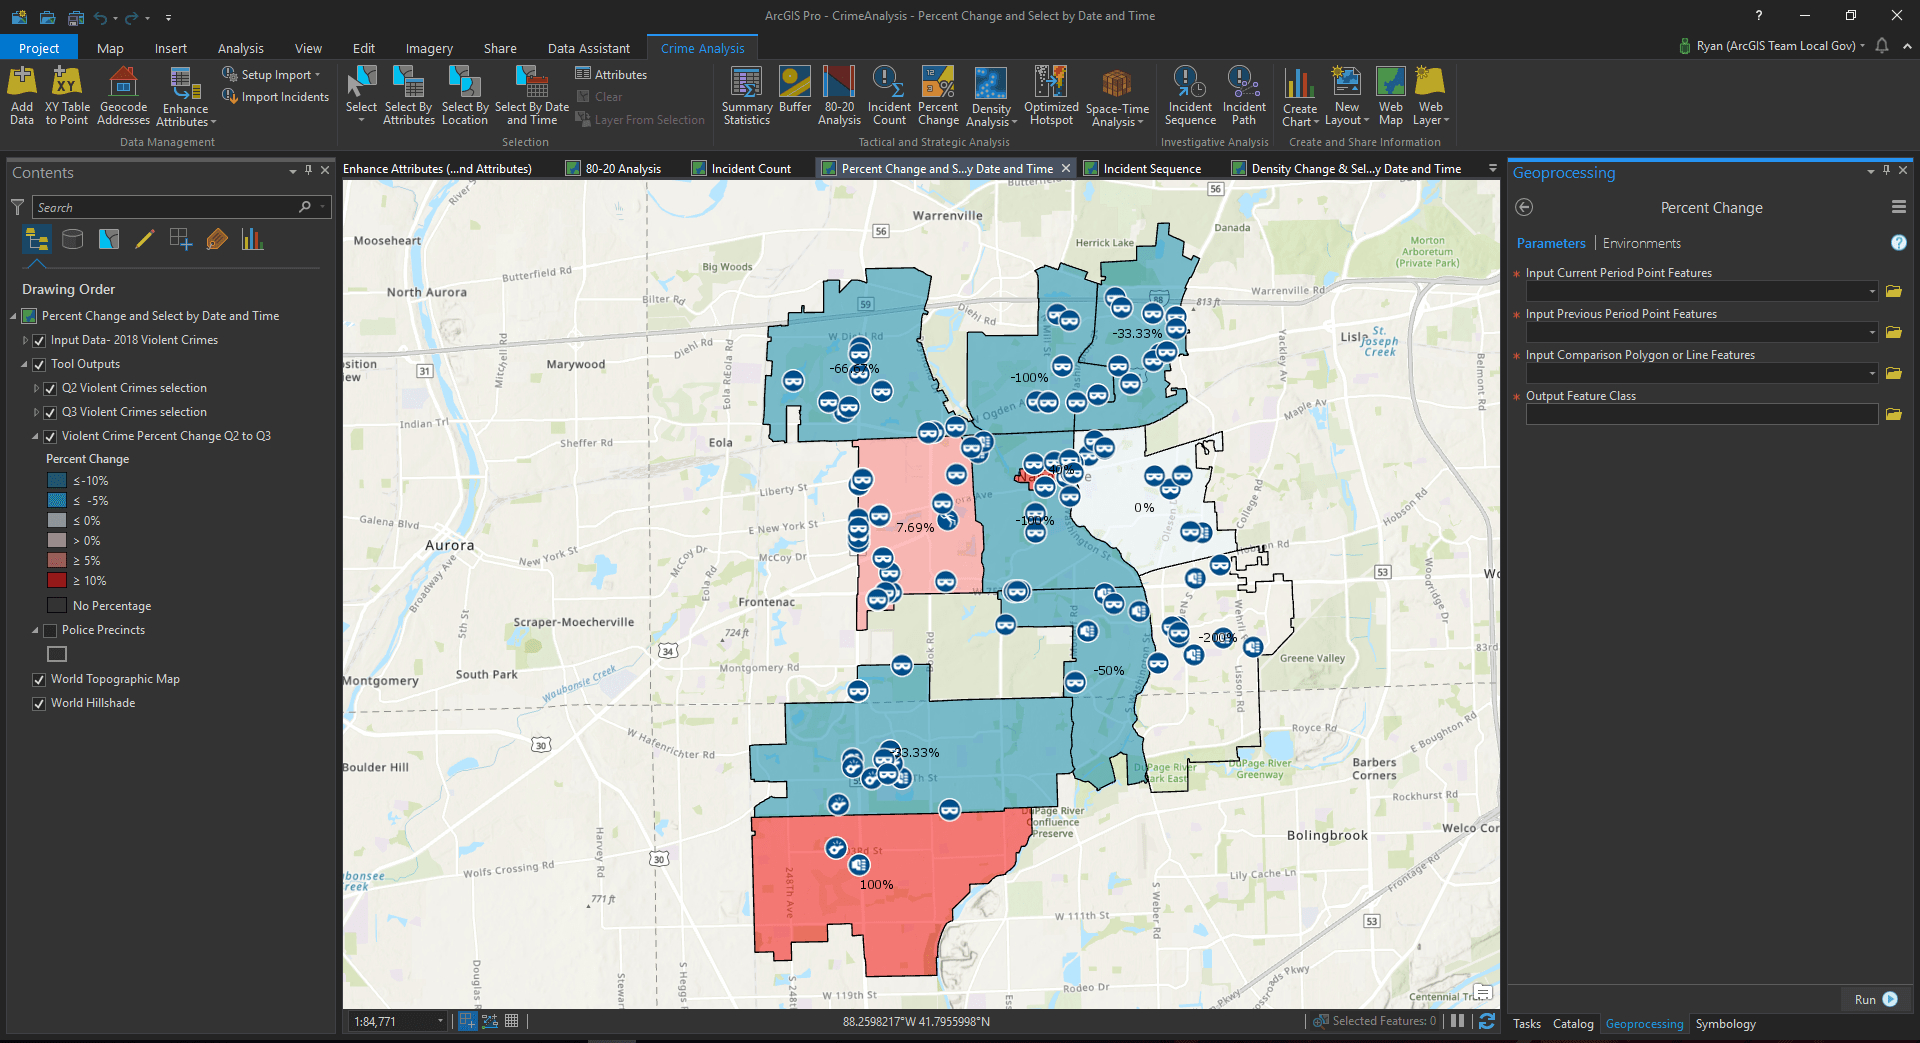Open Input Comparison Polygon dropdown
Viewport: 1920px width, 1043px height.
(1872, 373)
